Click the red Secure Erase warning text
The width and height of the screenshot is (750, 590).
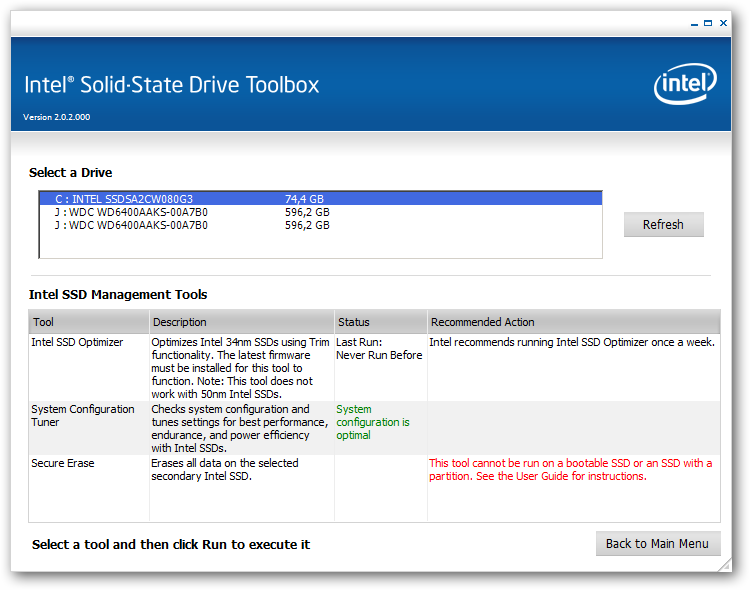(570, 469)
